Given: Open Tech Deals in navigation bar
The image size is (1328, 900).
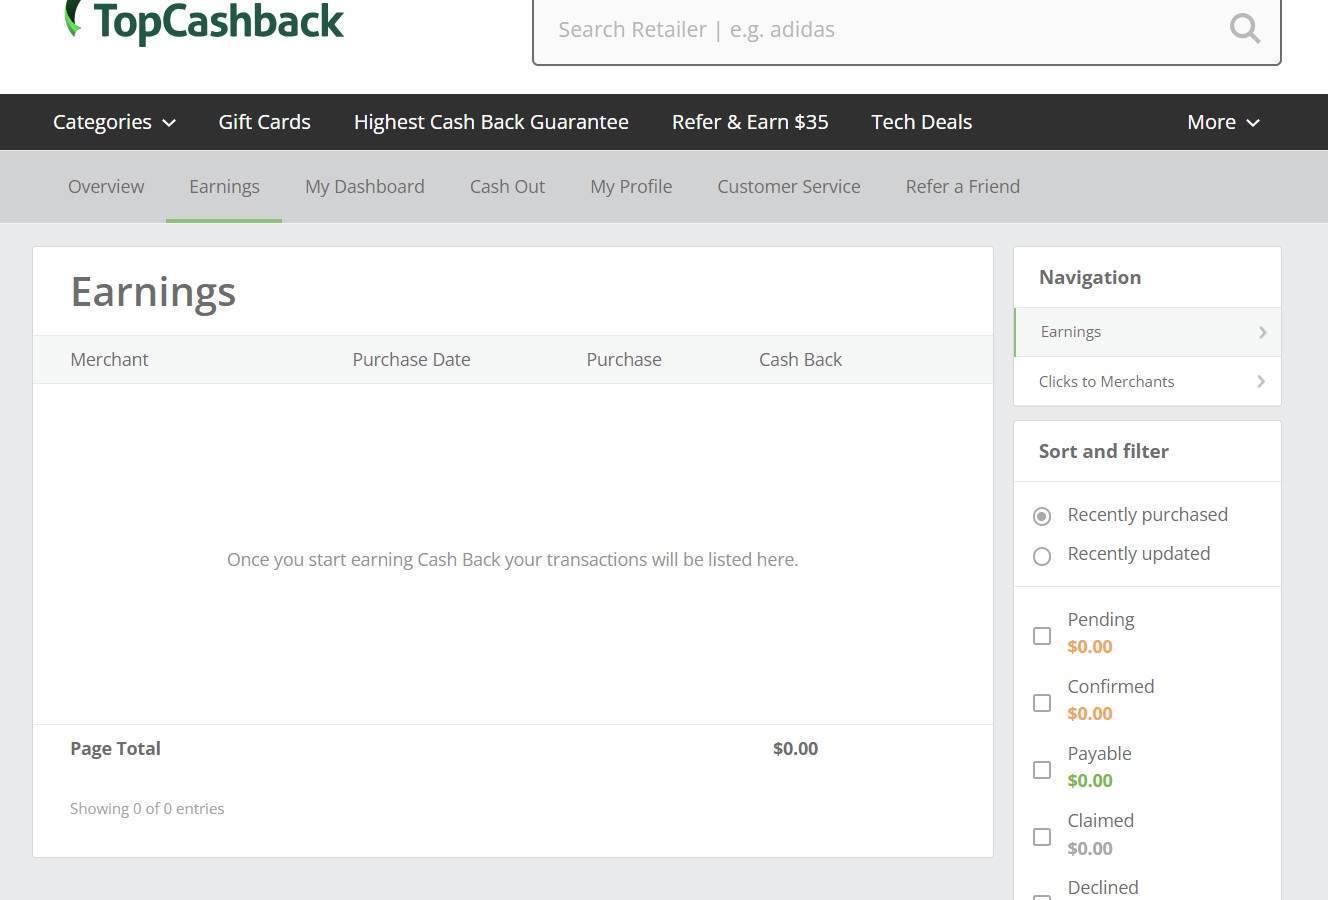Looking at the screenshot, I should point(921,122).
